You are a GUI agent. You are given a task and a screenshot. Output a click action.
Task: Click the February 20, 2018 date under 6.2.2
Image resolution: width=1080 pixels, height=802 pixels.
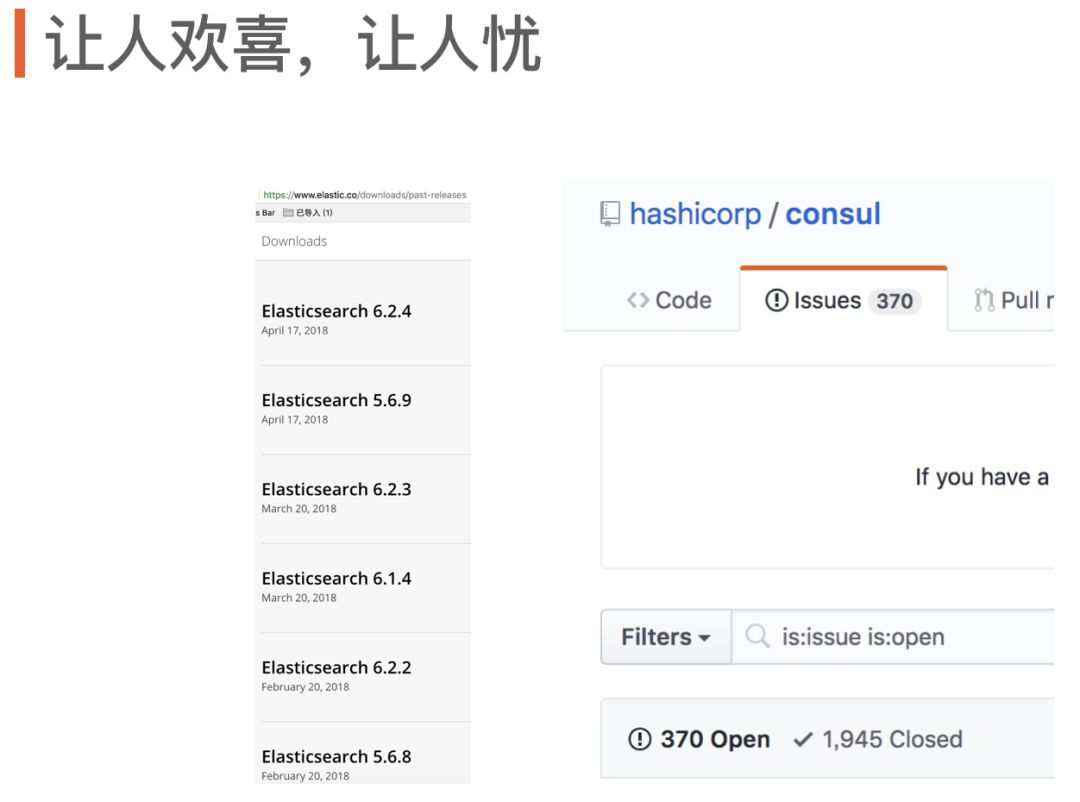coord(305,686)
